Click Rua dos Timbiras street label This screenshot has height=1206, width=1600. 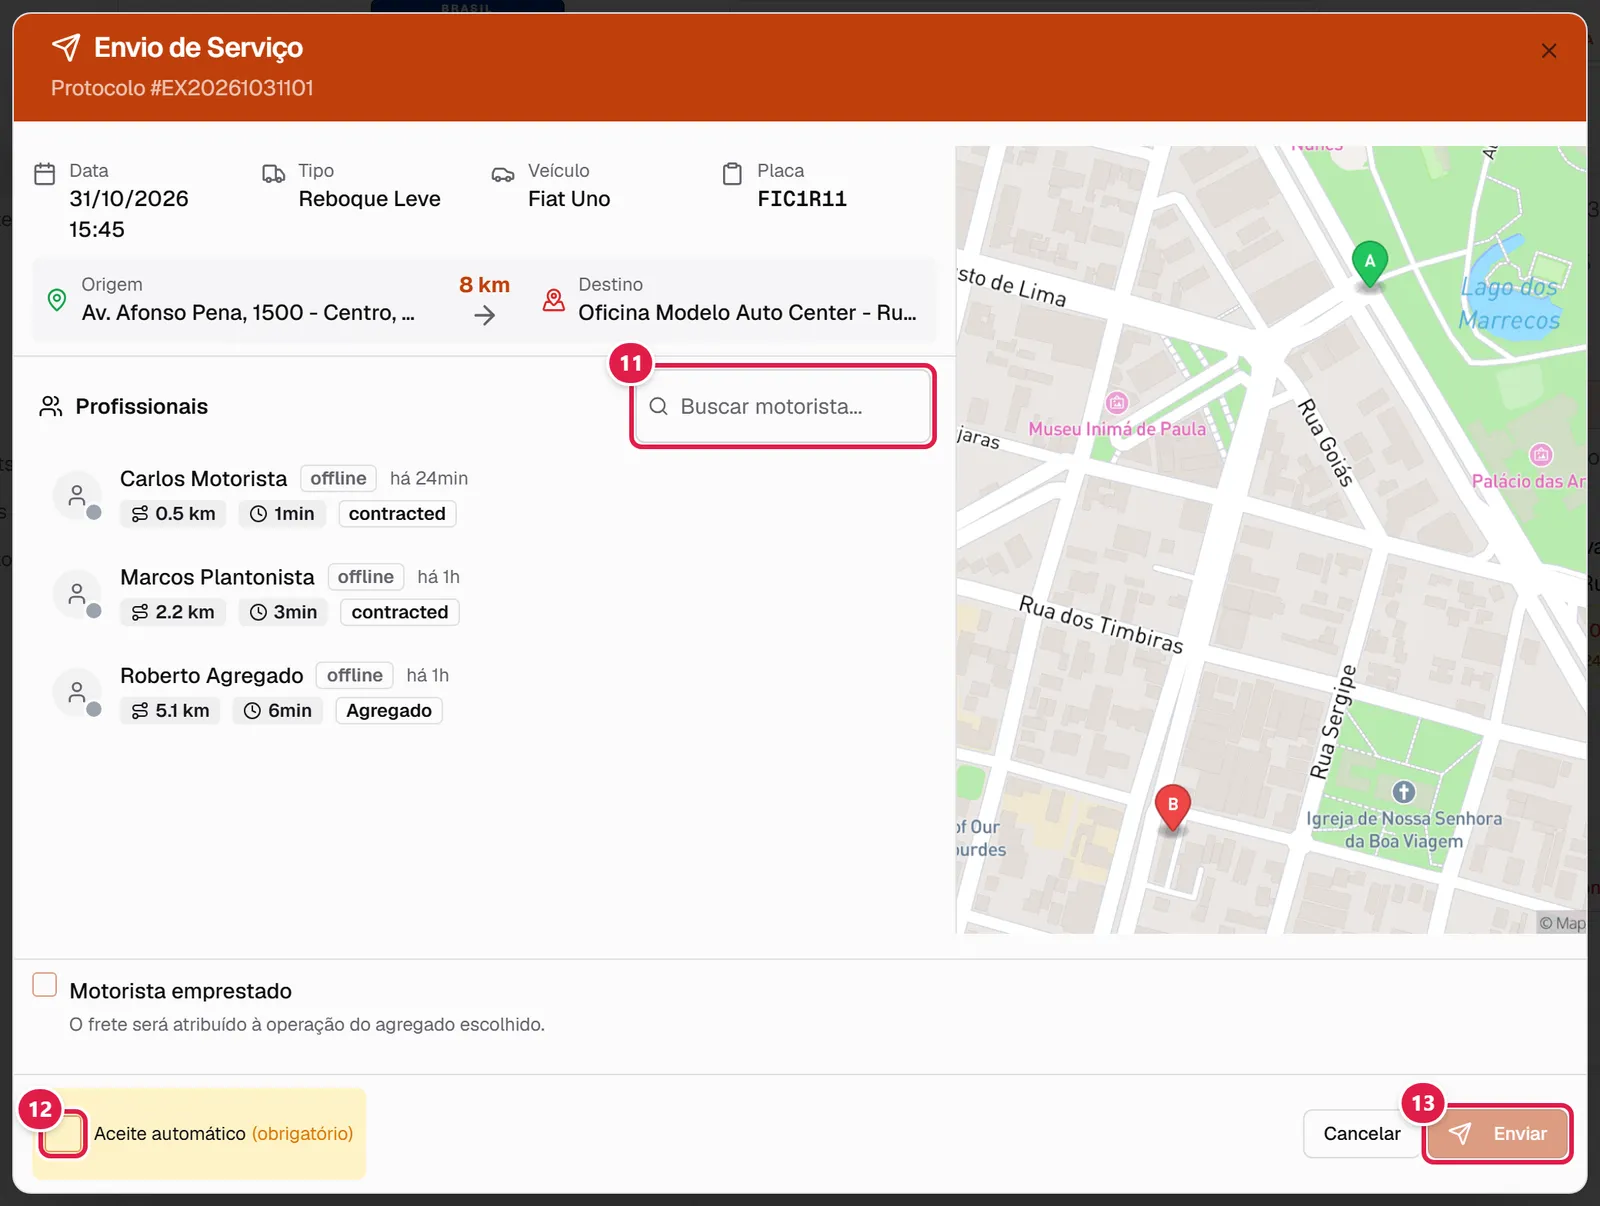1101,624
